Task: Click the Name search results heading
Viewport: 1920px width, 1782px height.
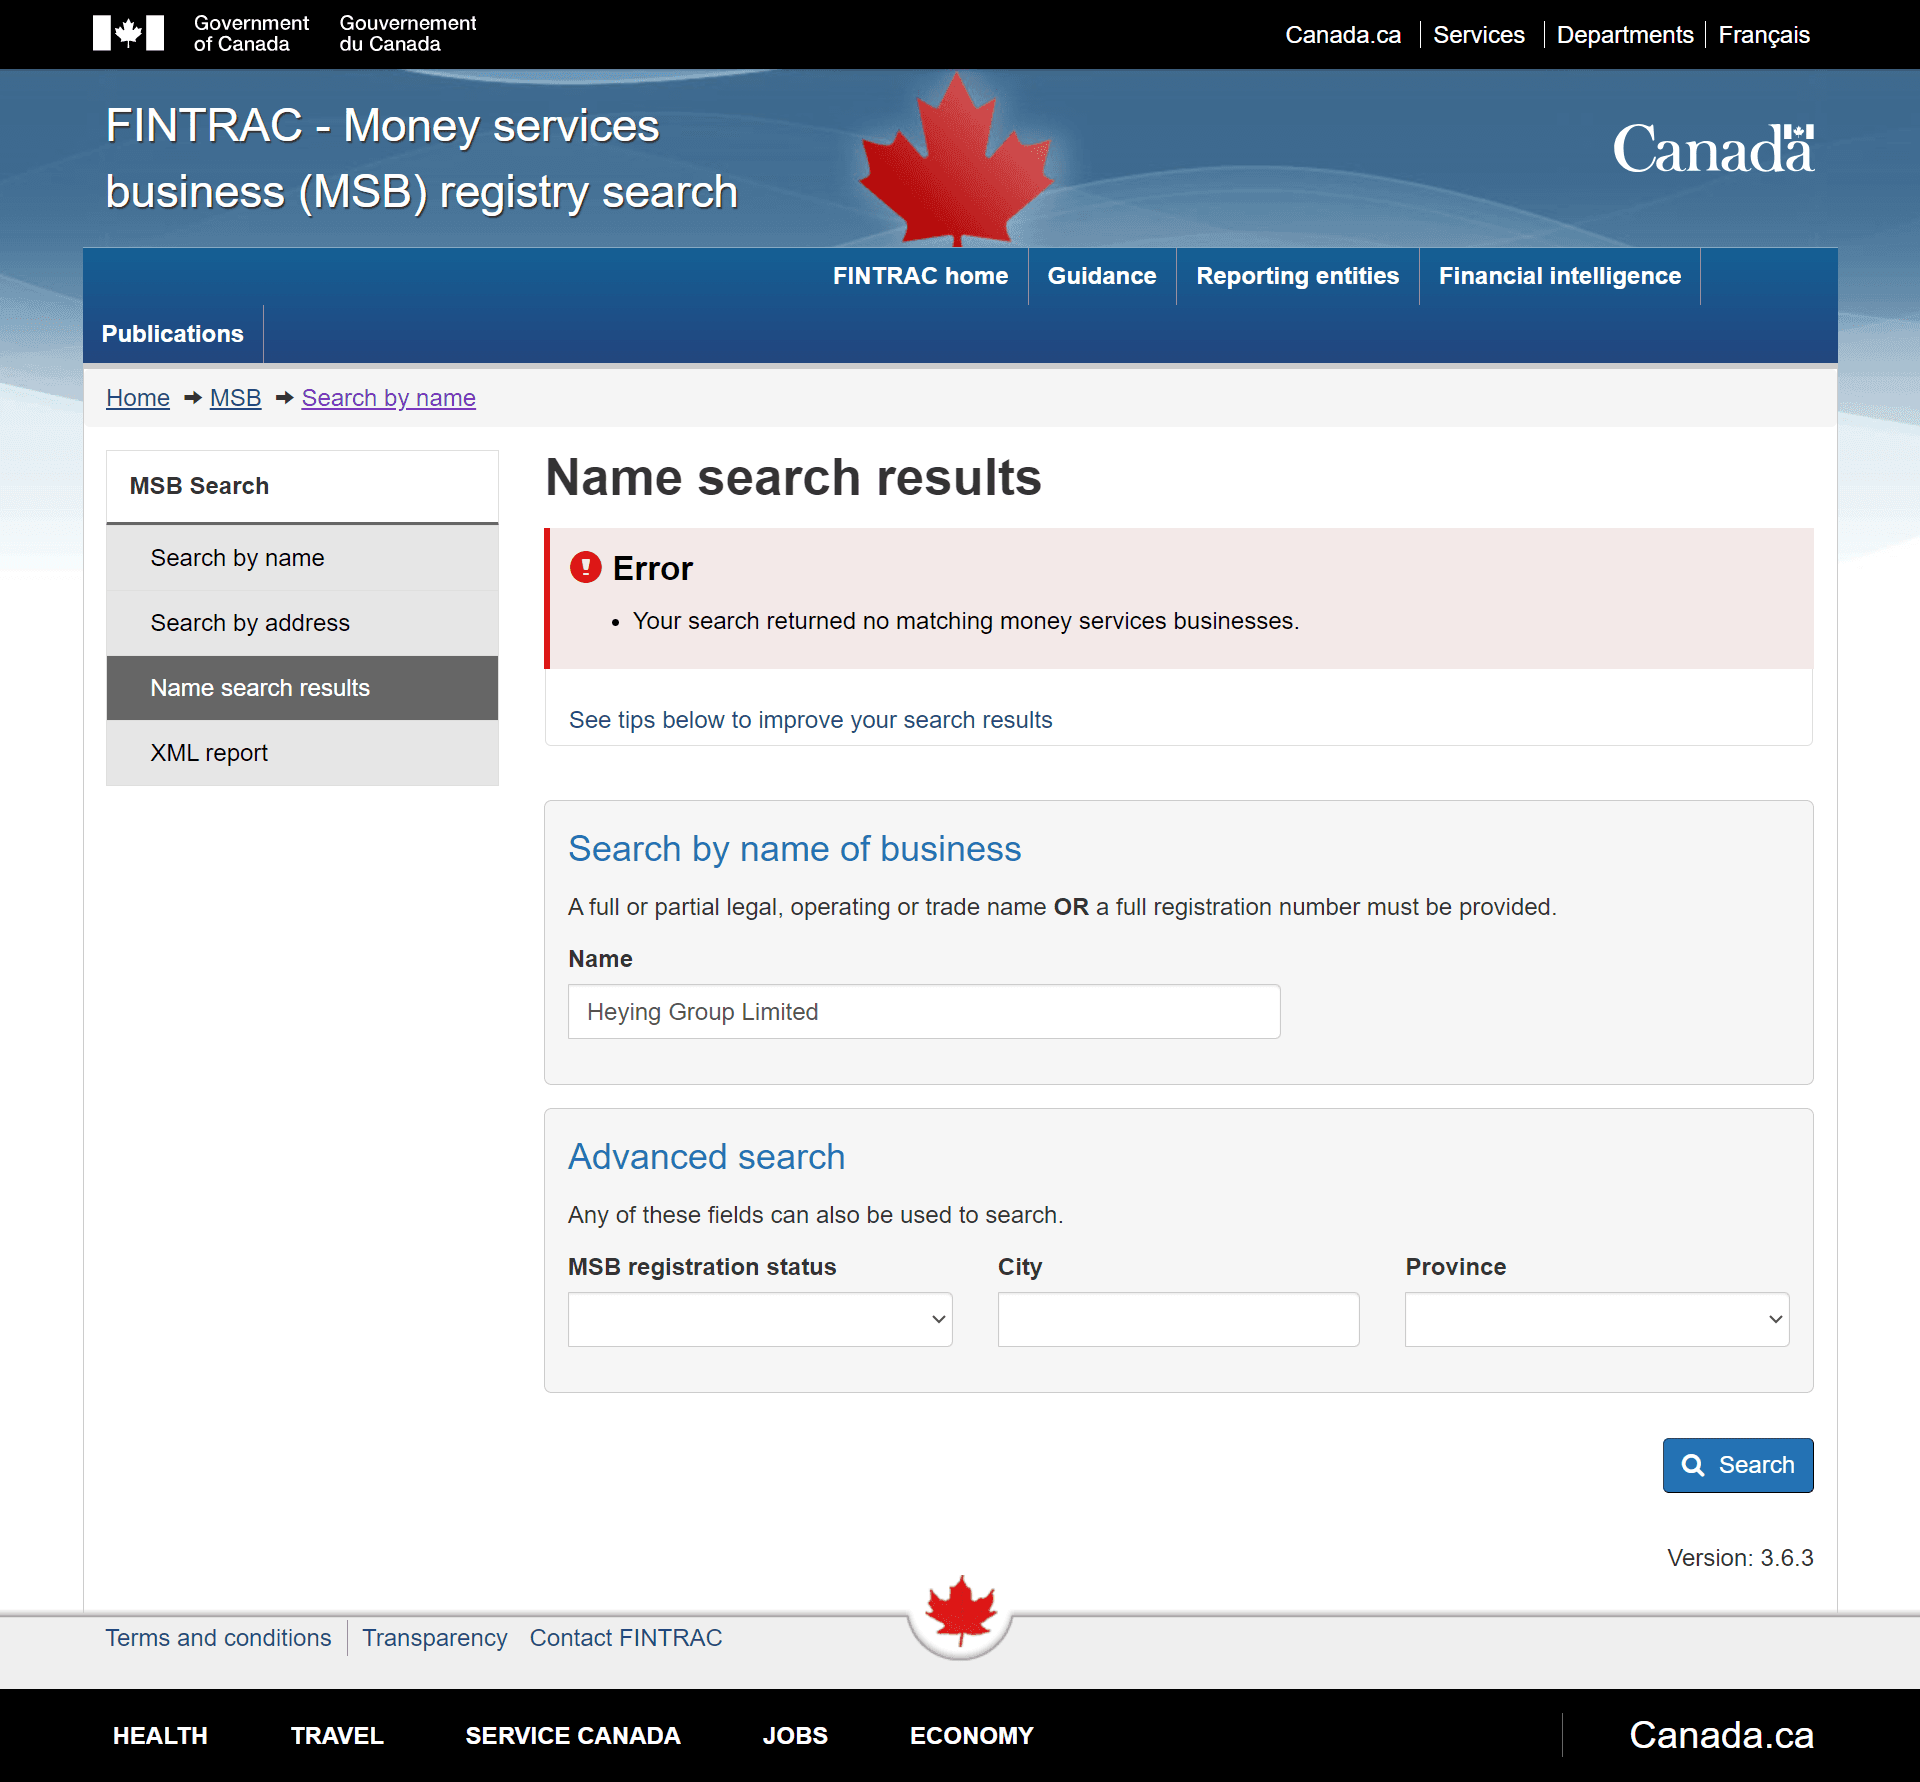Action: 793,477
